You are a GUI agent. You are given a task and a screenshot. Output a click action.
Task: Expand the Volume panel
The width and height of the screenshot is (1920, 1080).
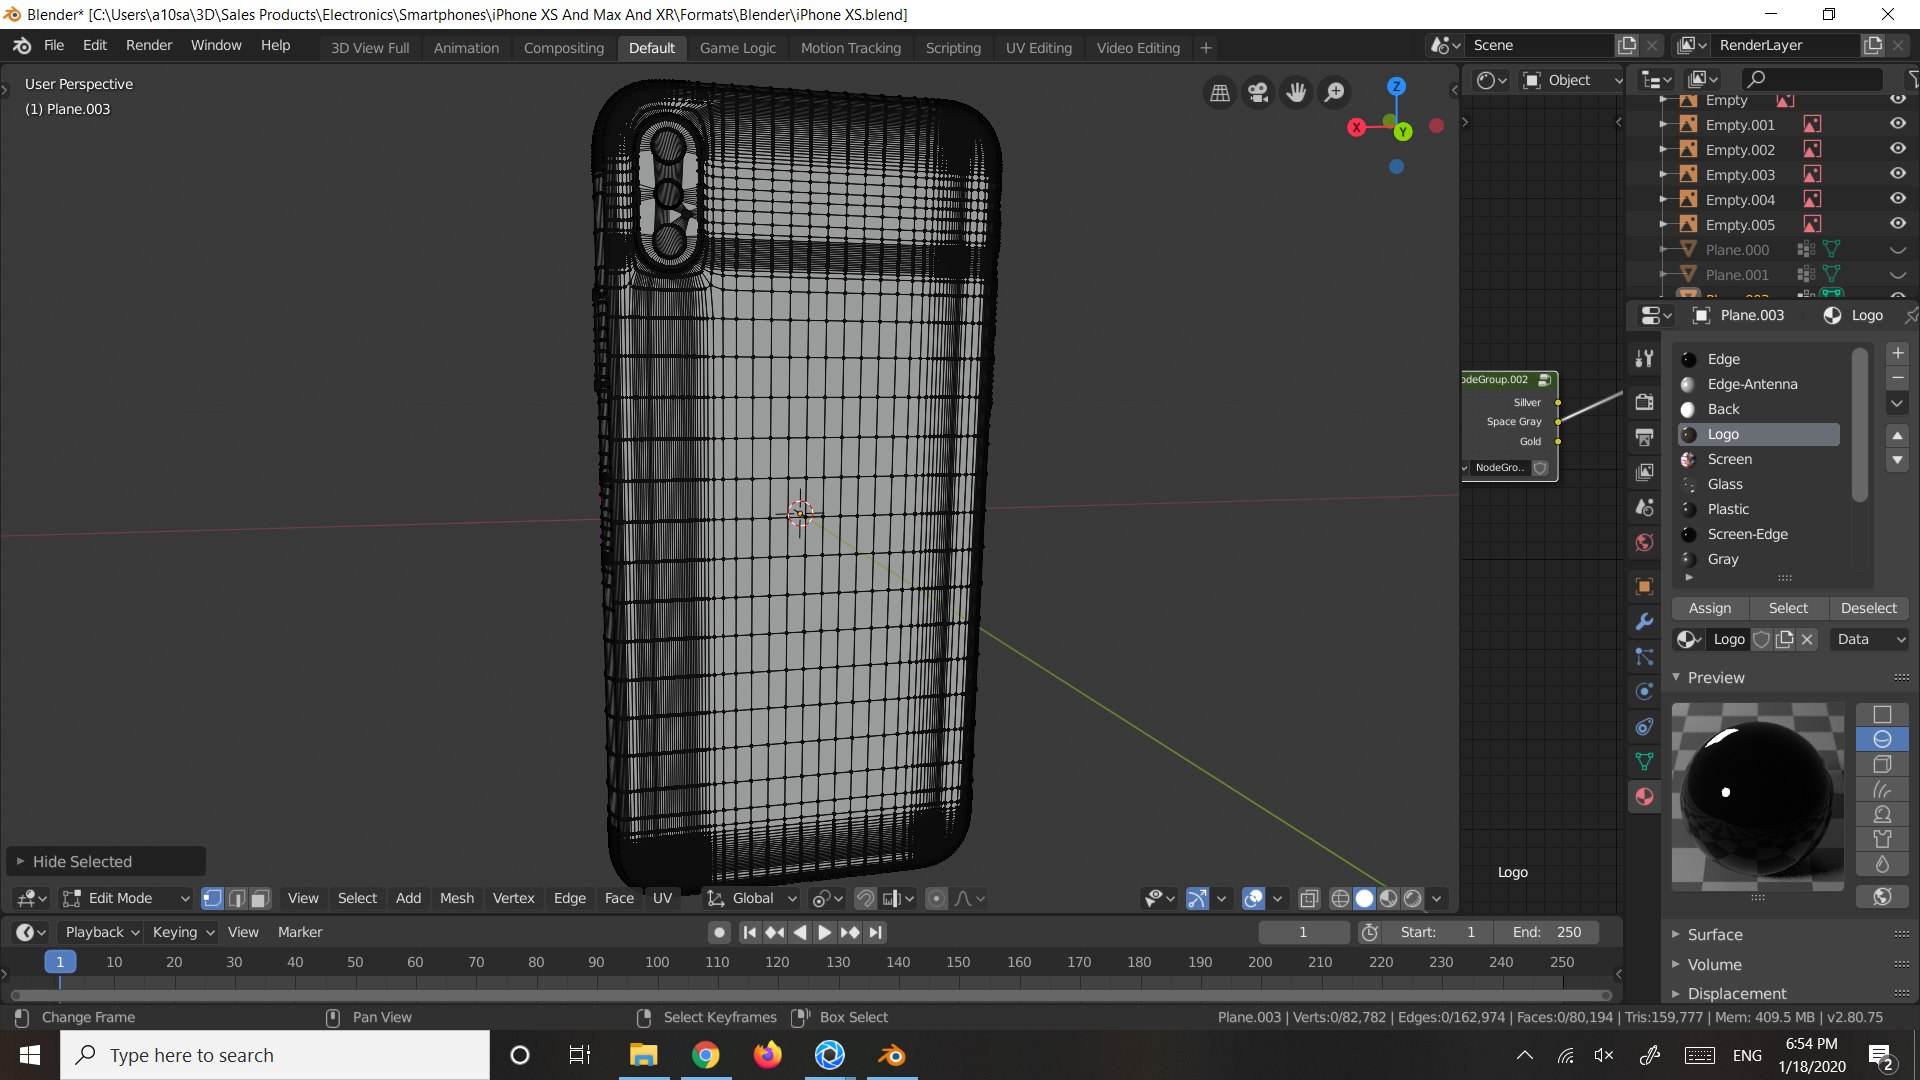1714,965
